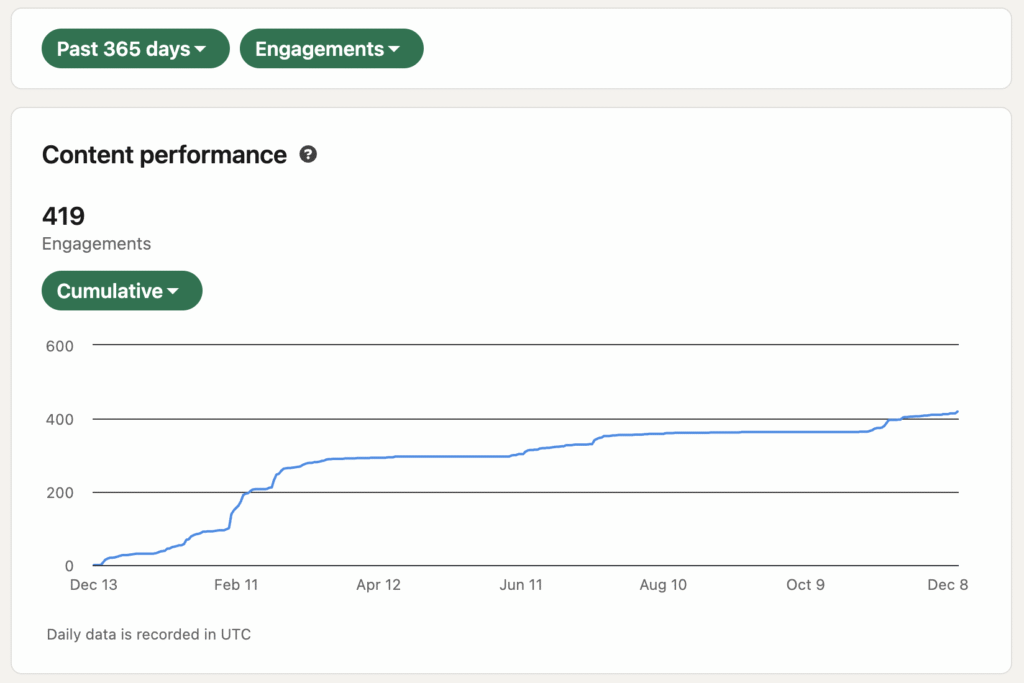The image size is (1024, 683).
Task: Expand the Engagements metric filter pill
Action: [331, 49]
